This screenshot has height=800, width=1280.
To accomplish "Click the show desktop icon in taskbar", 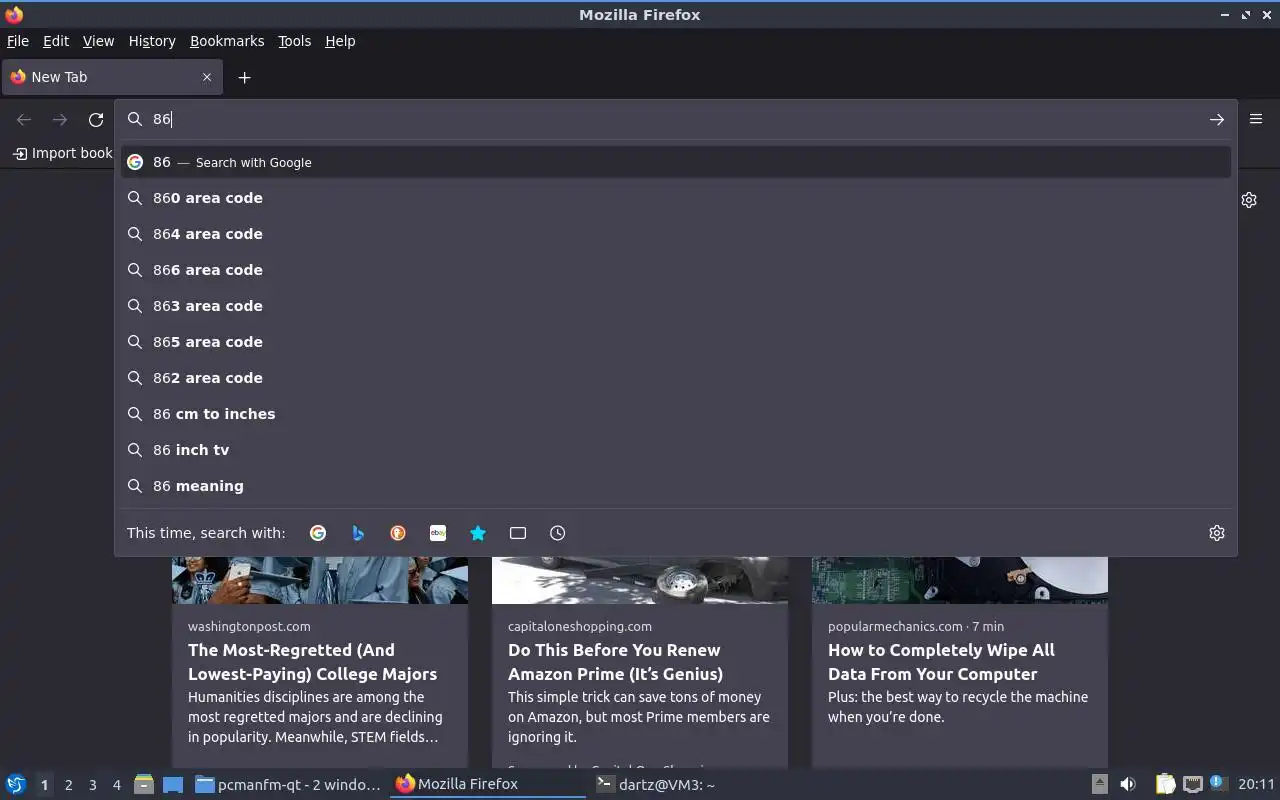I will [173, 784].
